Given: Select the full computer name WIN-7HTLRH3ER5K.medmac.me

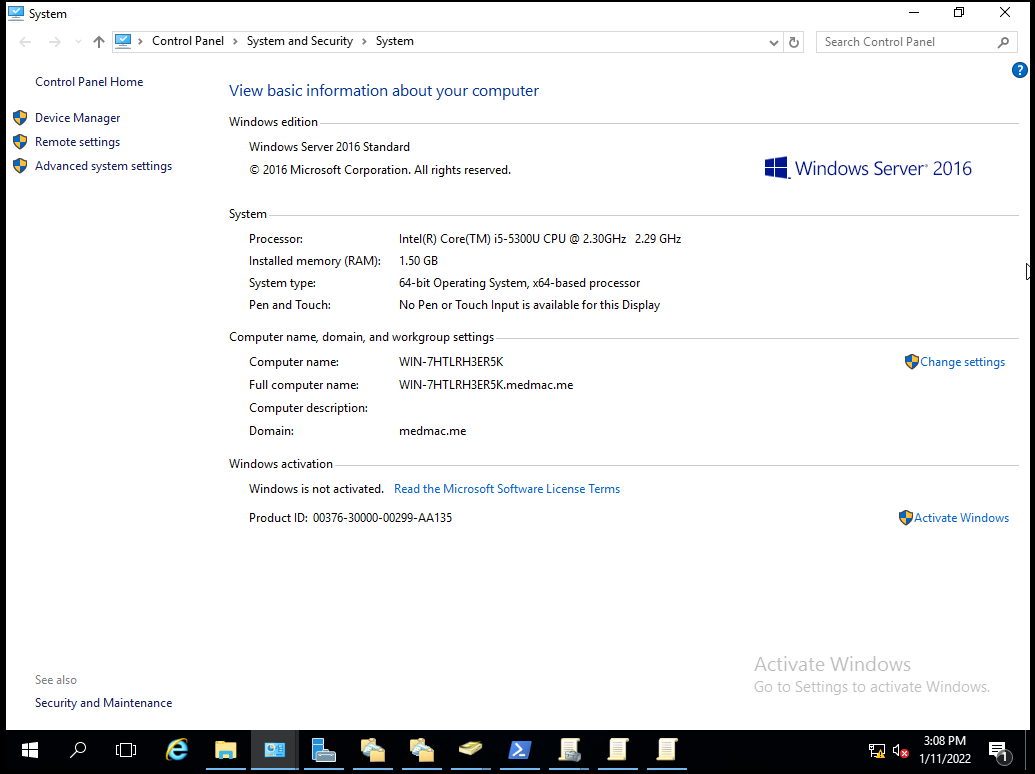Looking at the screenshot, I should [486, 385].
